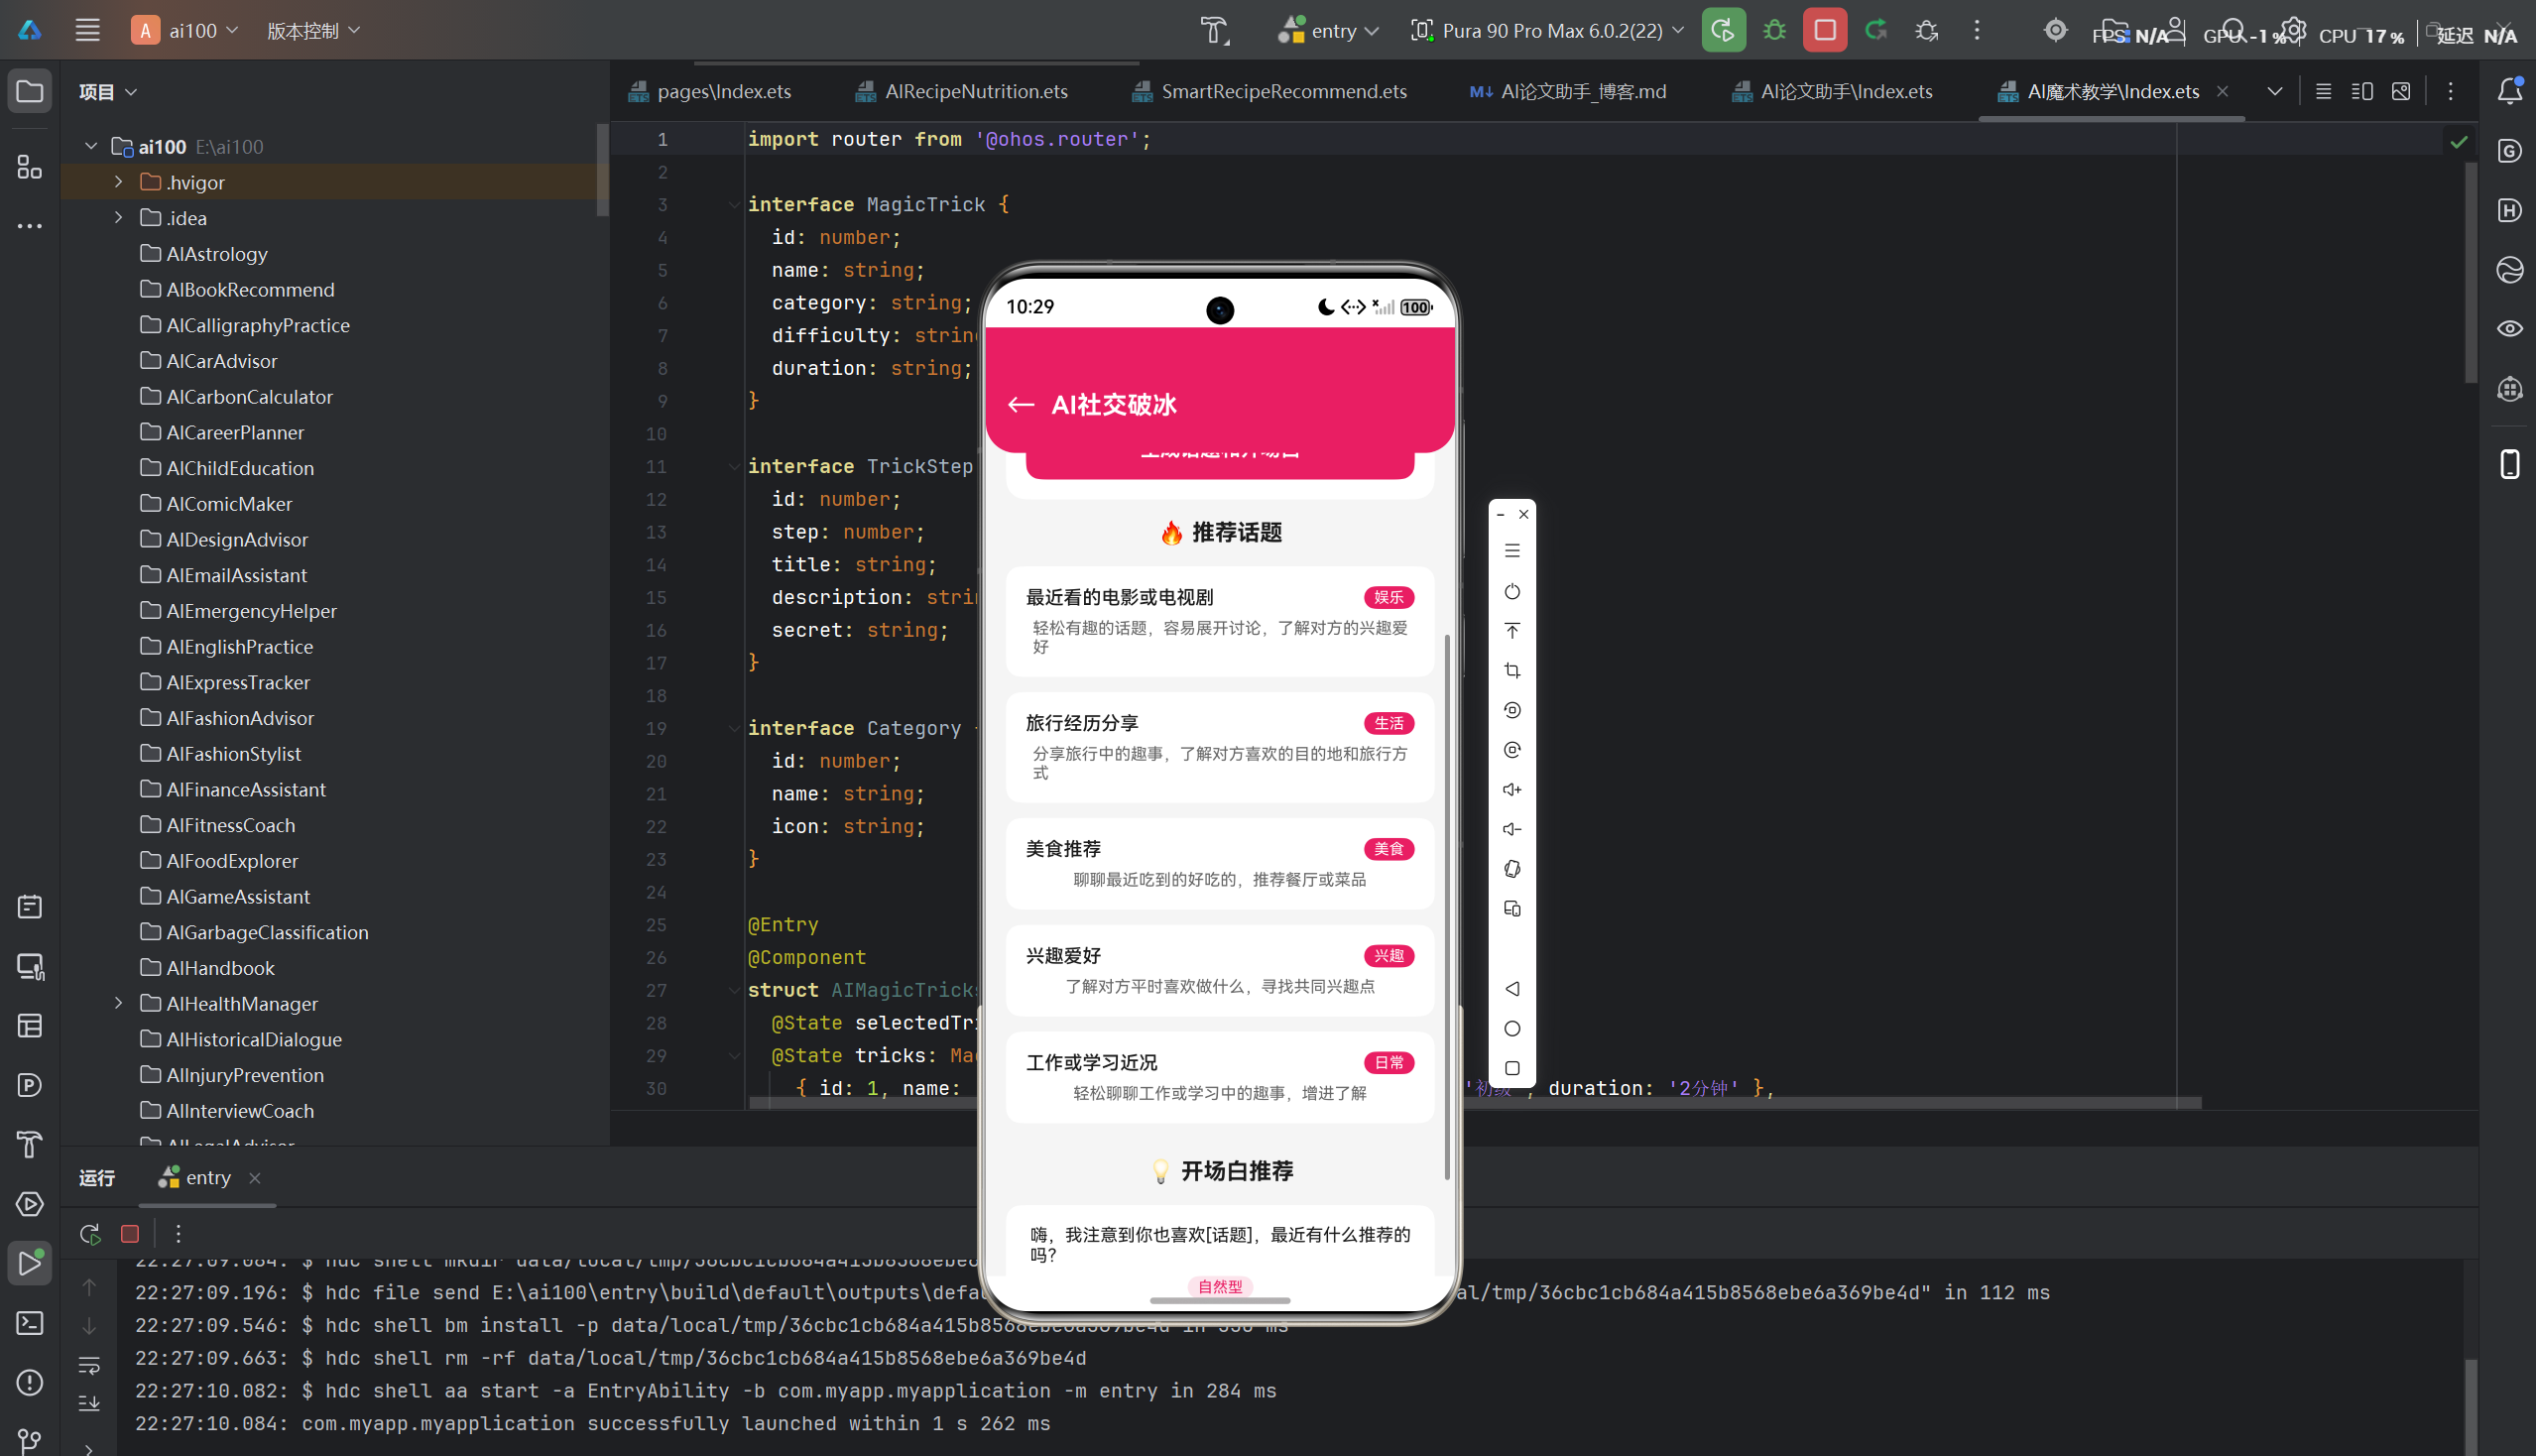Switch to the AI论文助手\Index.ets tab
The image size is (2536, 1456).
tap(1833, 91)
